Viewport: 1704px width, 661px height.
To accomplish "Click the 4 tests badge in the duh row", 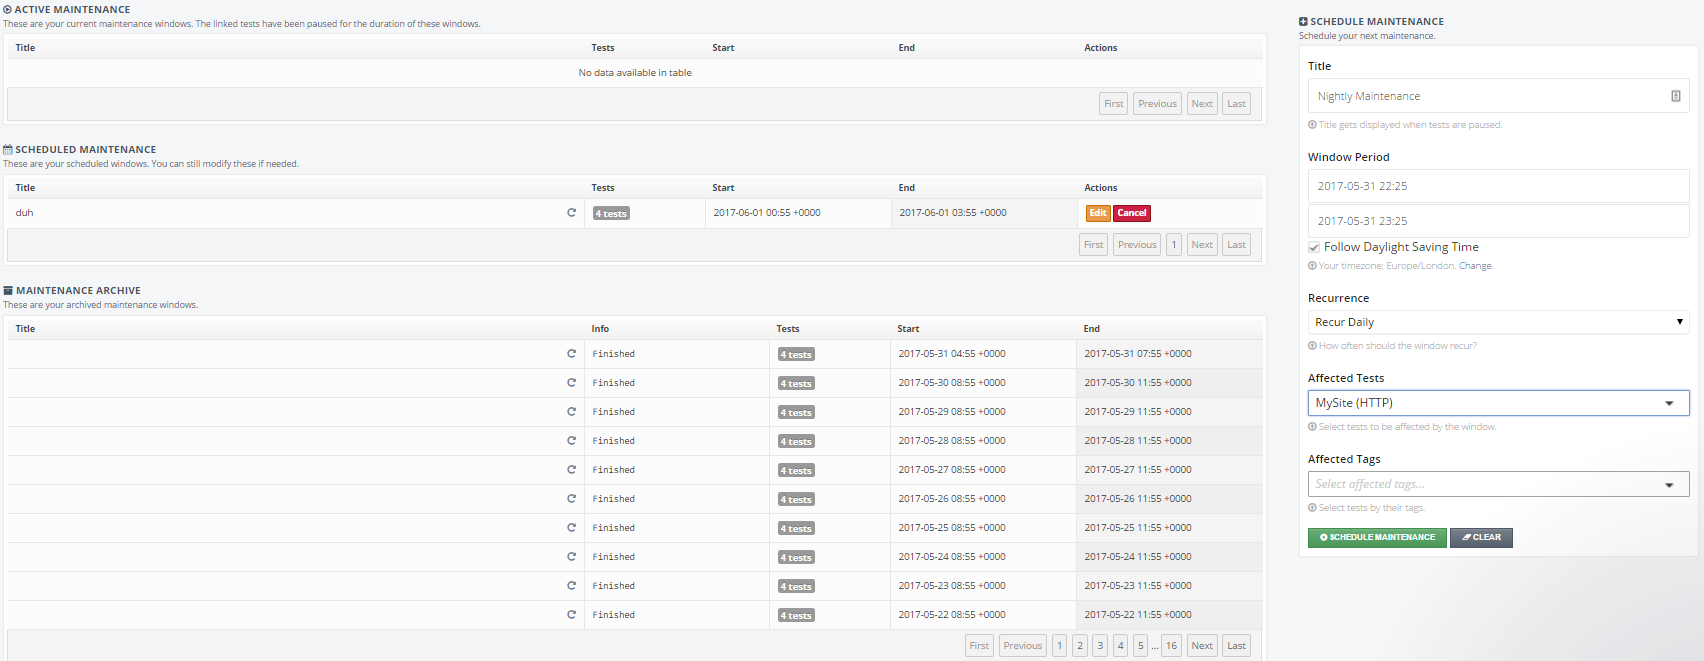I will click(611, 214).
